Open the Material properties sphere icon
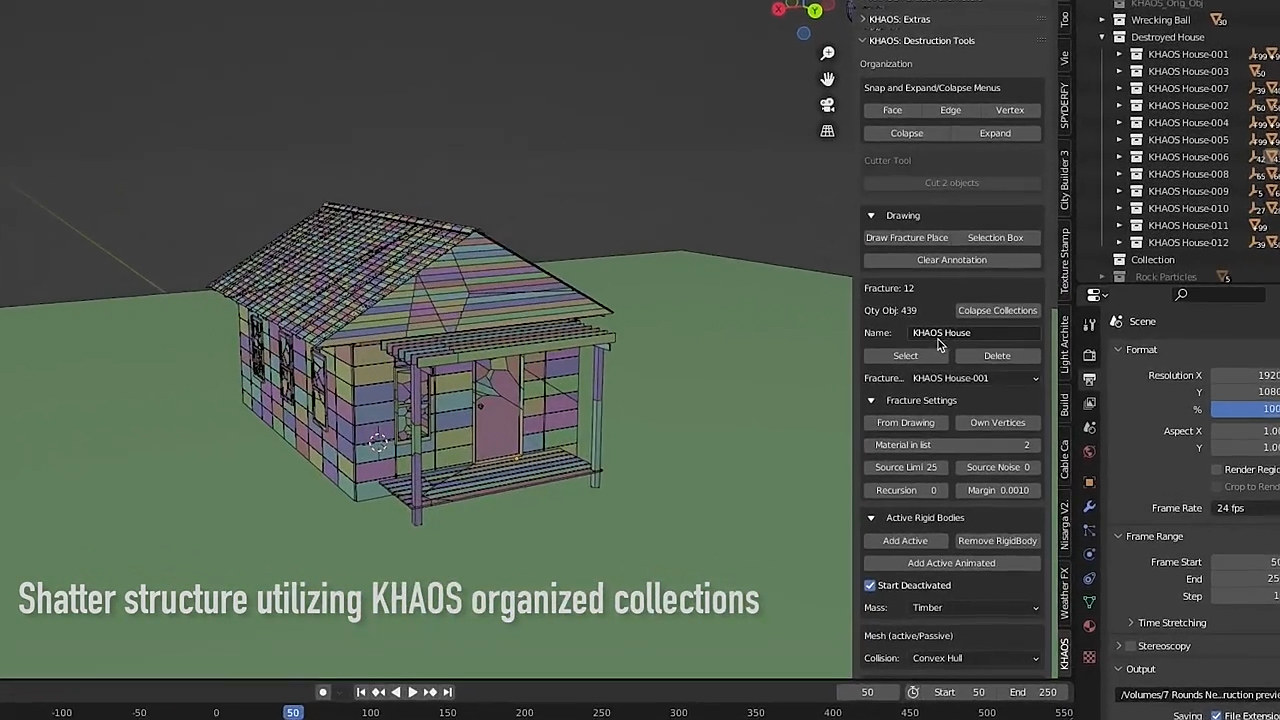The height and width of the screenshot is (720, 1280). click(1089, 627)
